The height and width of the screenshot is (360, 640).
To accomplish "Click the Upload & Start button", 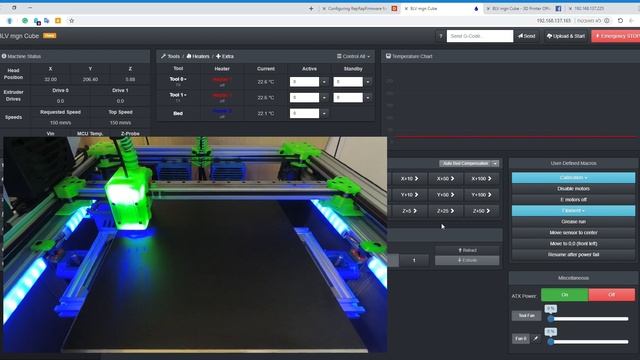I will [x=566, y=36].
